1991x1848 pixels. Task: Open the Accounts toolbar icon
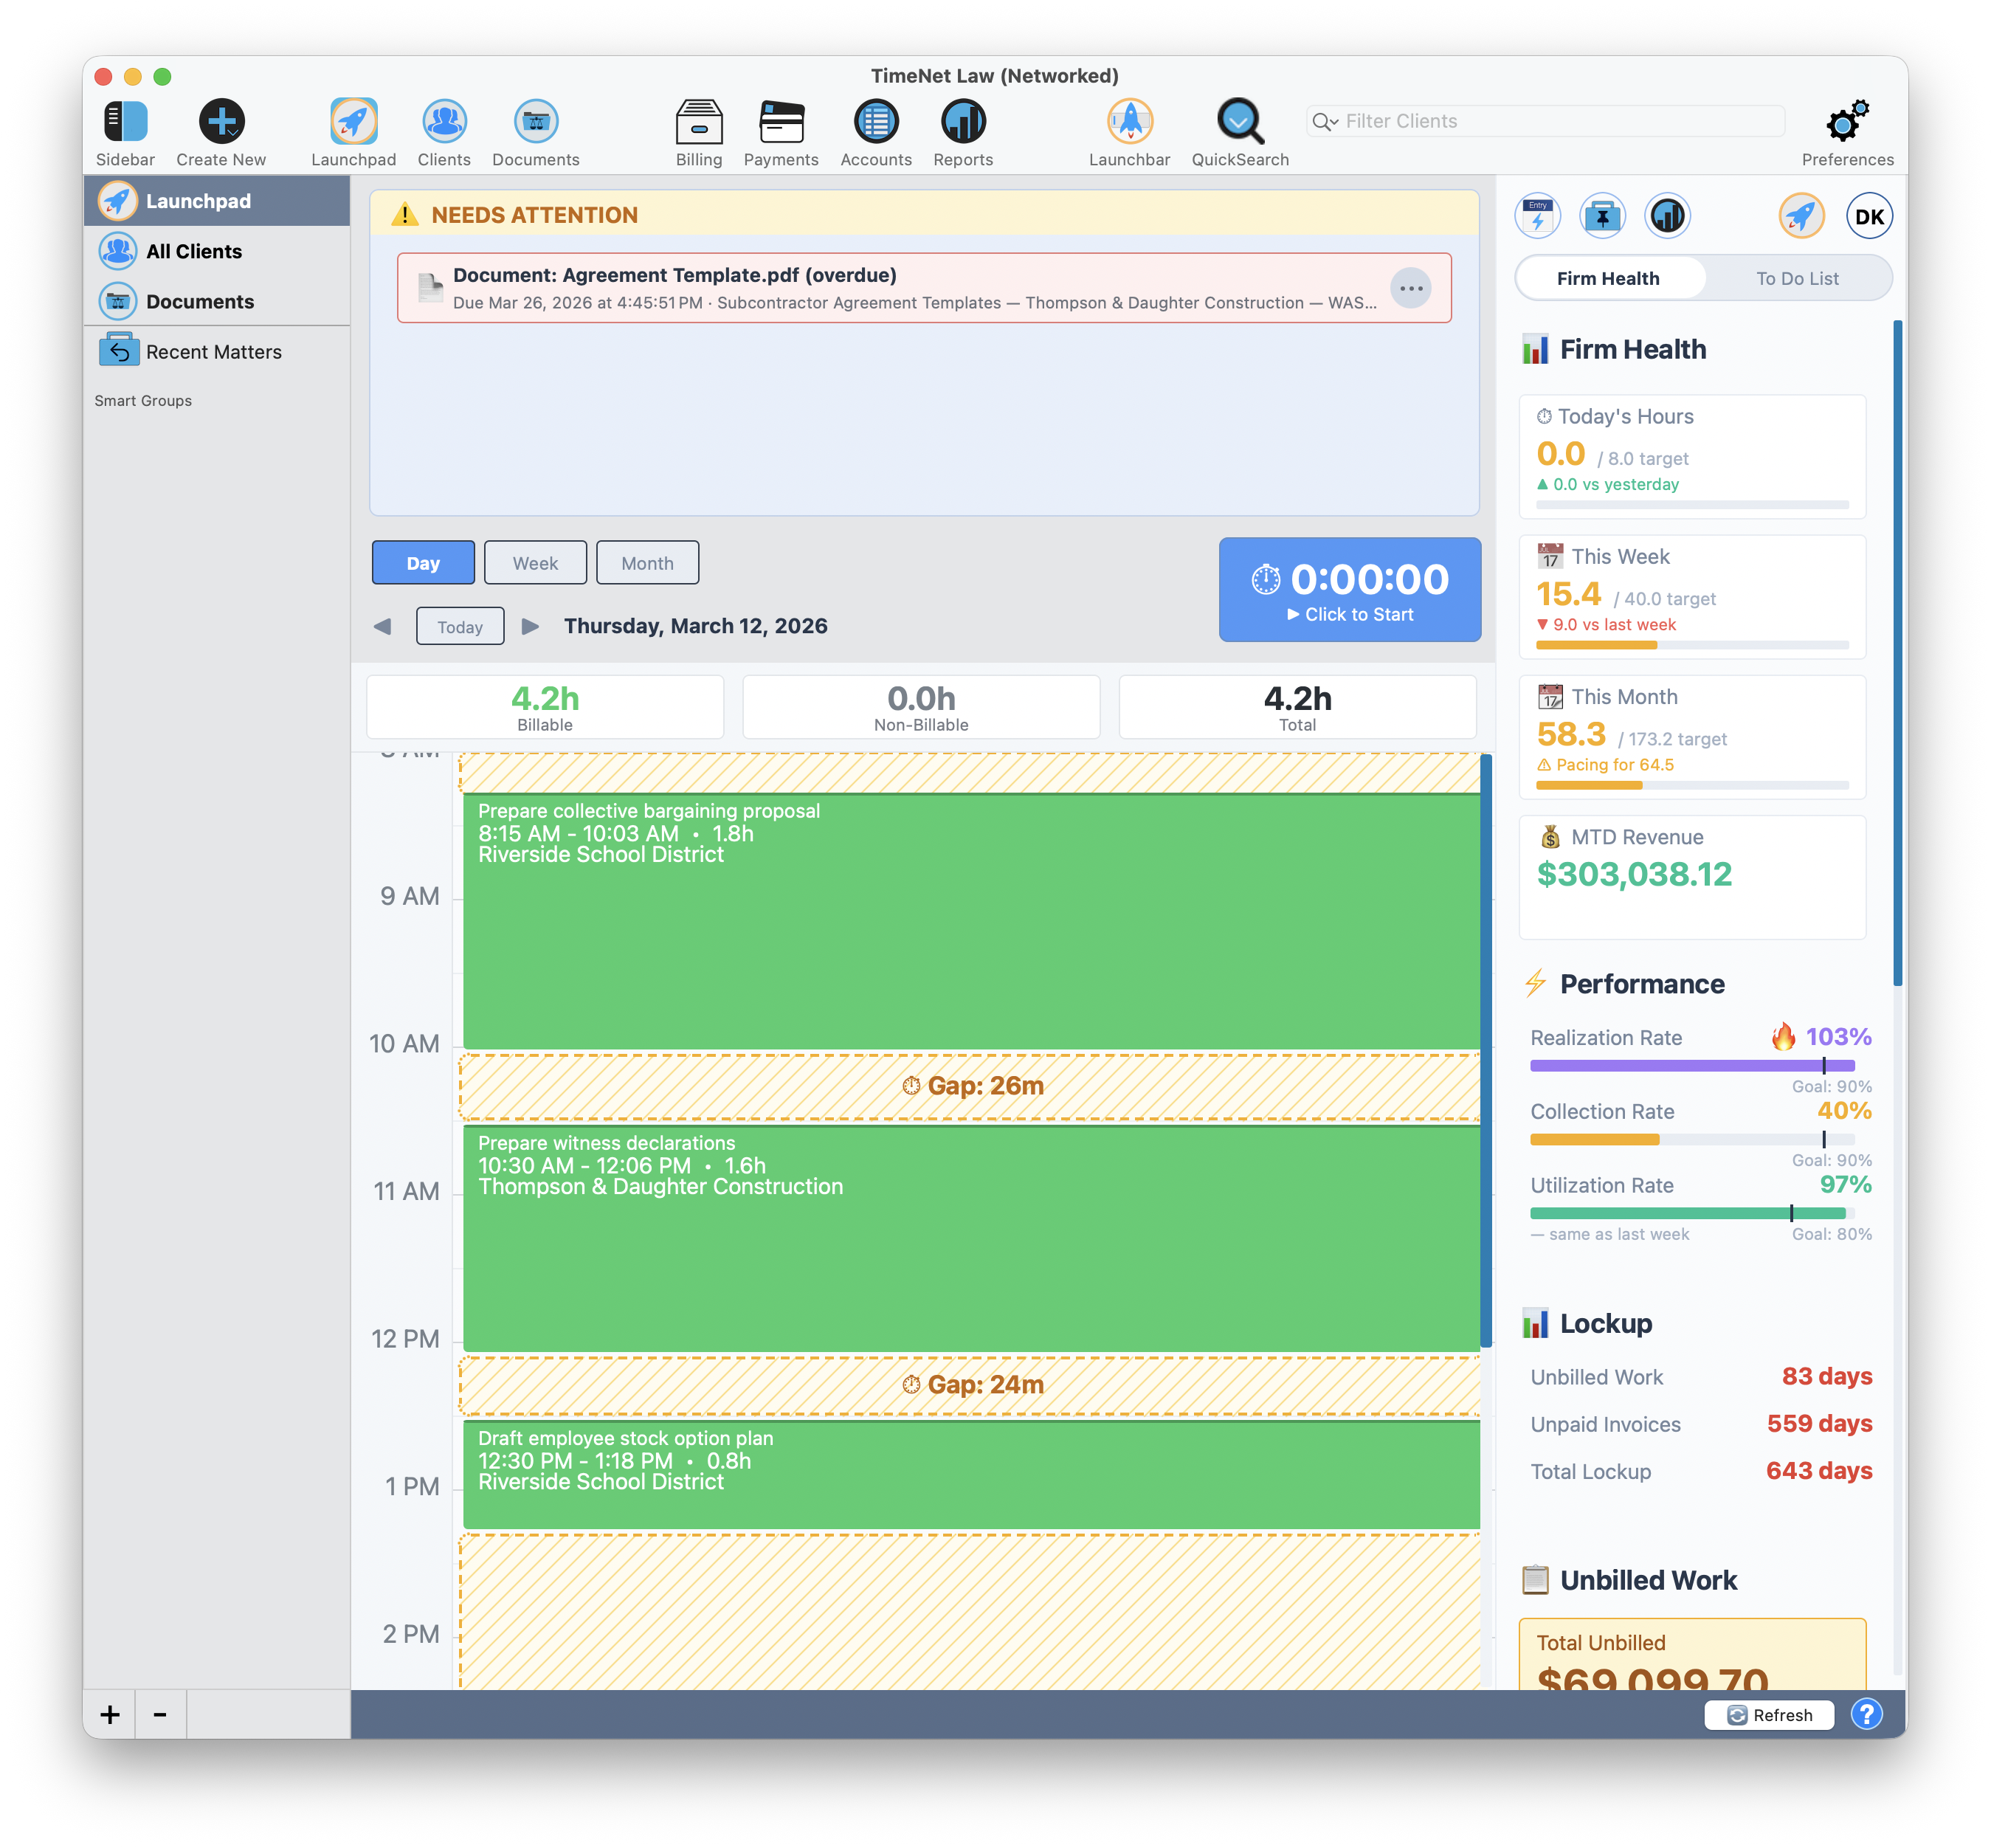coord(876,120)
